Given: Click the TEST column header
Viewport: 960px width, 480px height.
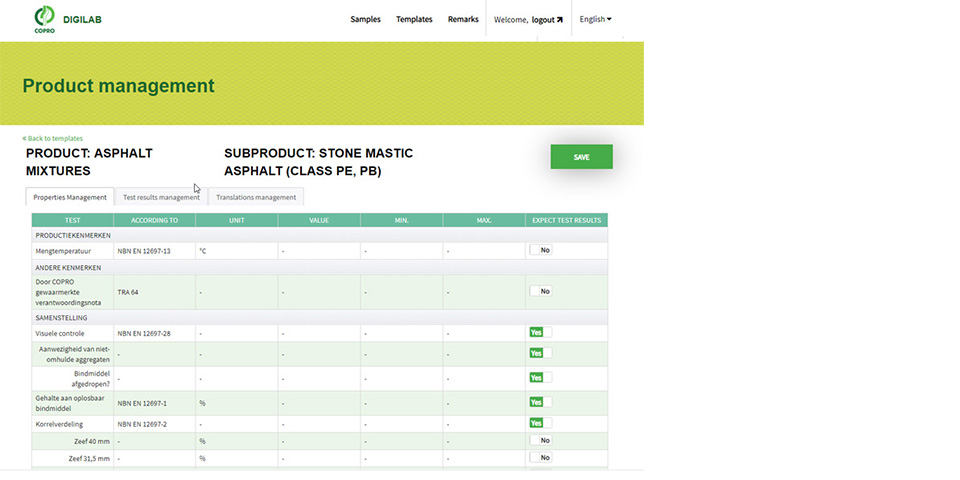Looking at the screenshot, I should pos(72,220).
